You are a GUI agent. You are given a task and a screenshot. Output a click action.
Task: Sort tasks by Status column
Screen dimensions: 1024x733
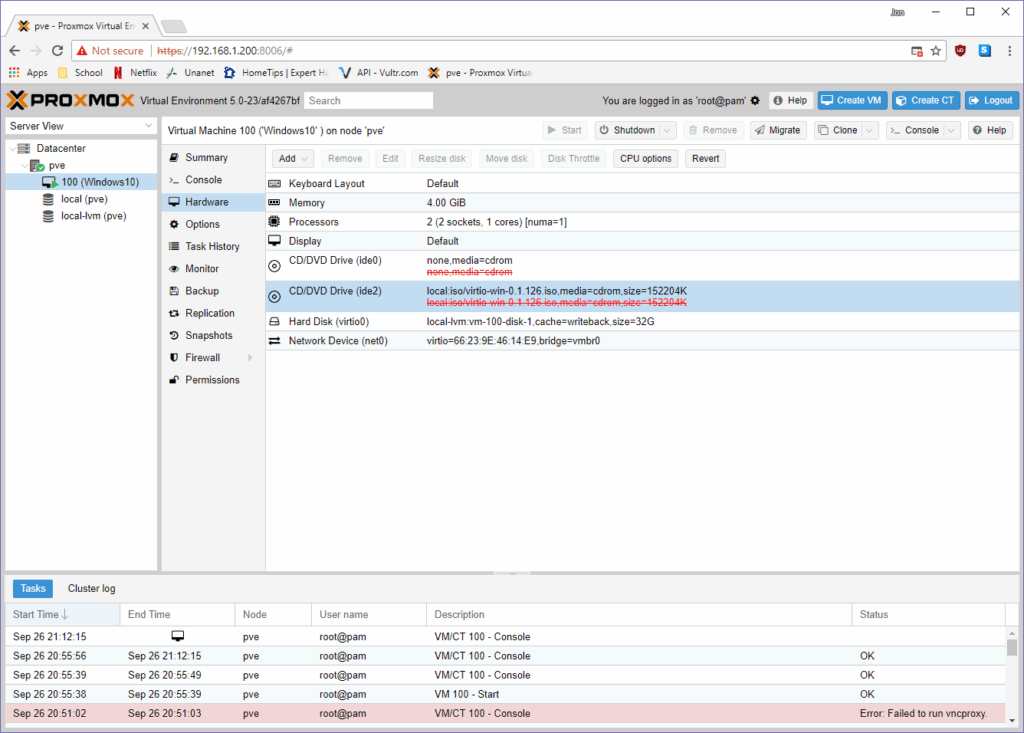[928, 614]
